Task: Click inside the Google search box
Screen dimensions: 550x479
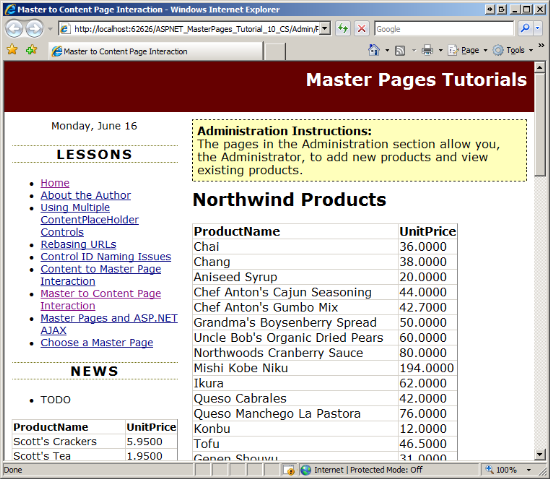Action: [444, 29]
